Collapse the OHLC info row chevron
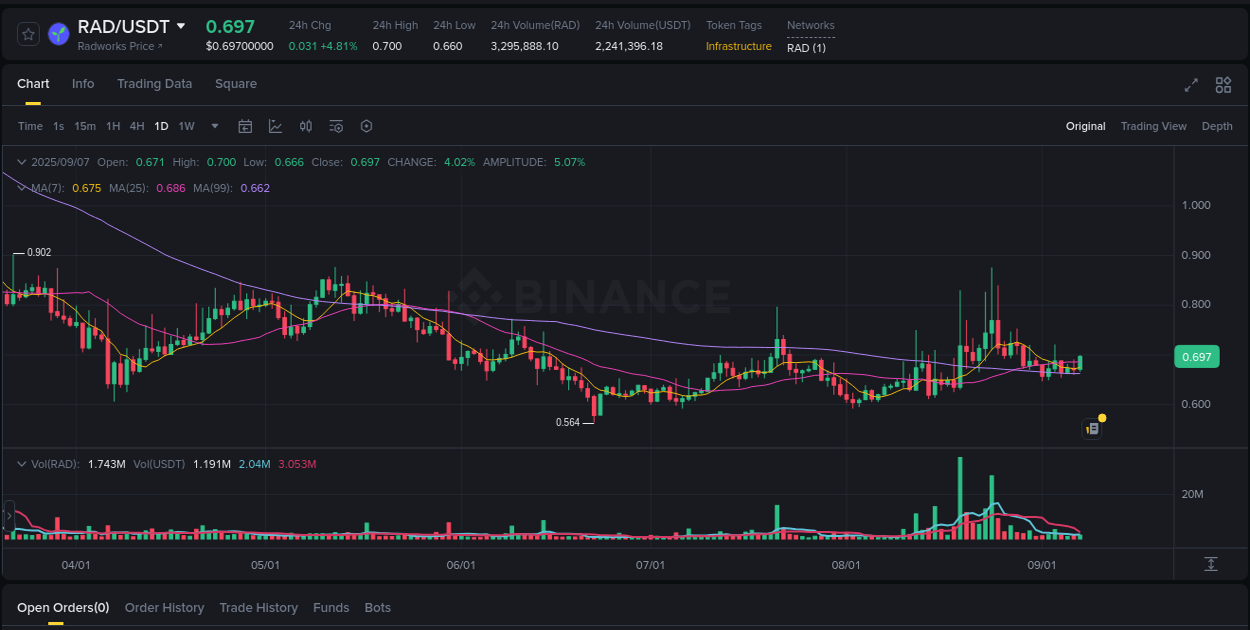This screenshot has width=1250, height=630. pyautogui.click(x=22, y=161)
